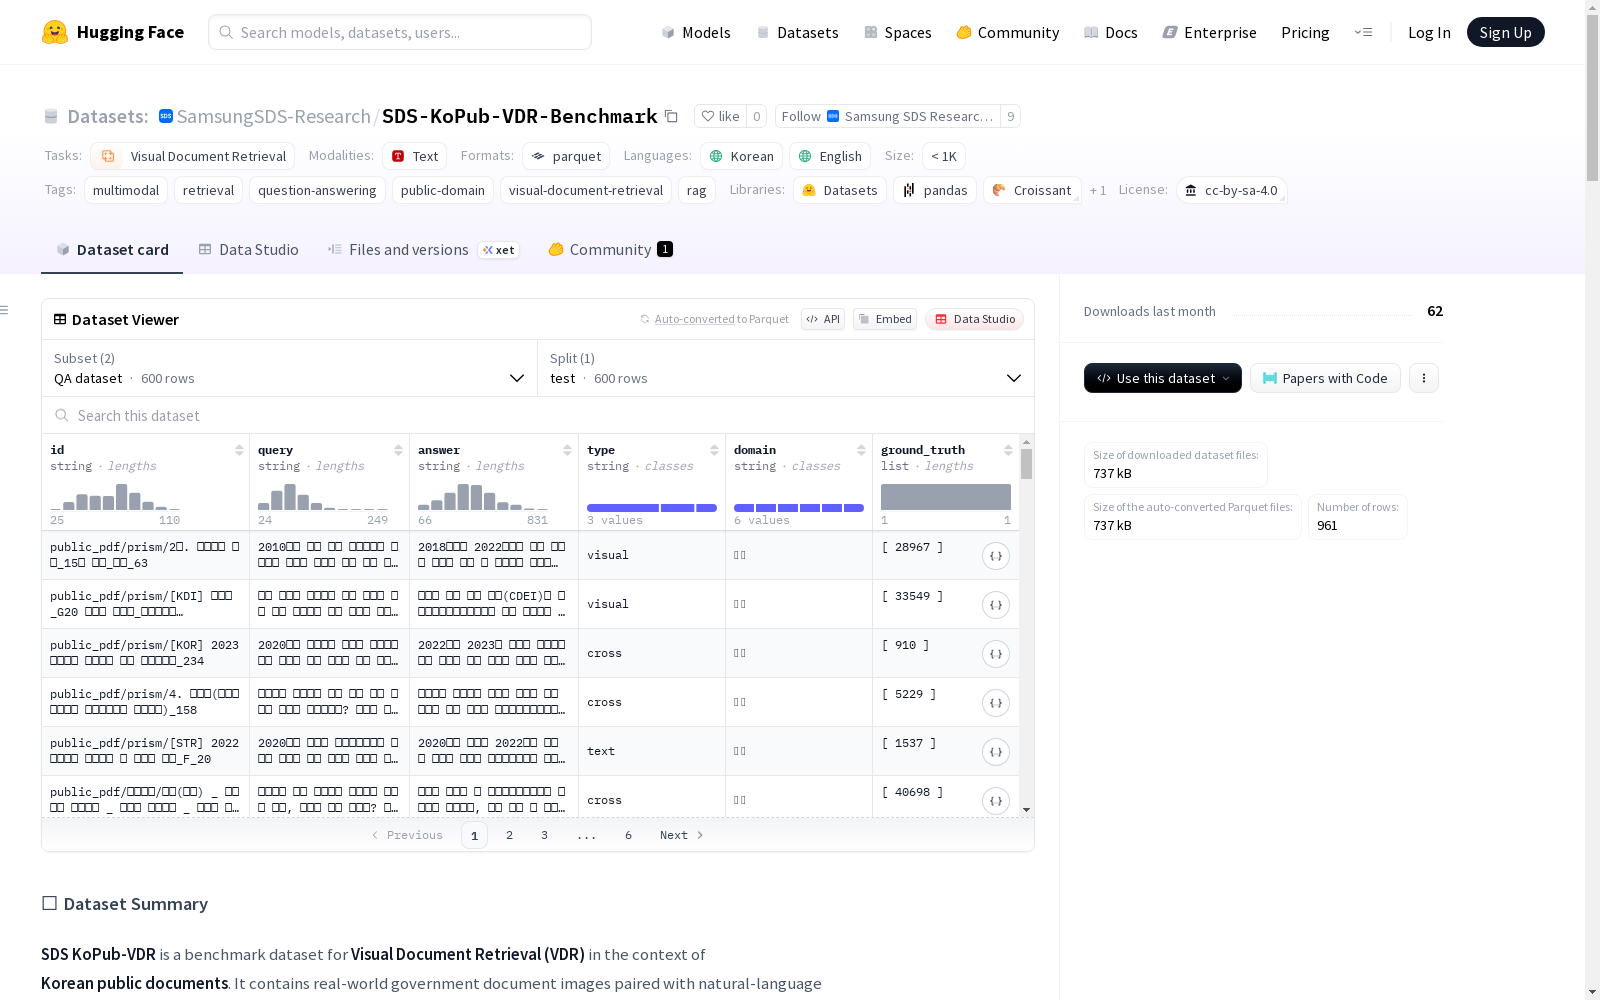1600x1000 pixels.
Task: Open the Use this dataset dropdown
Action: coord(1163,378)
